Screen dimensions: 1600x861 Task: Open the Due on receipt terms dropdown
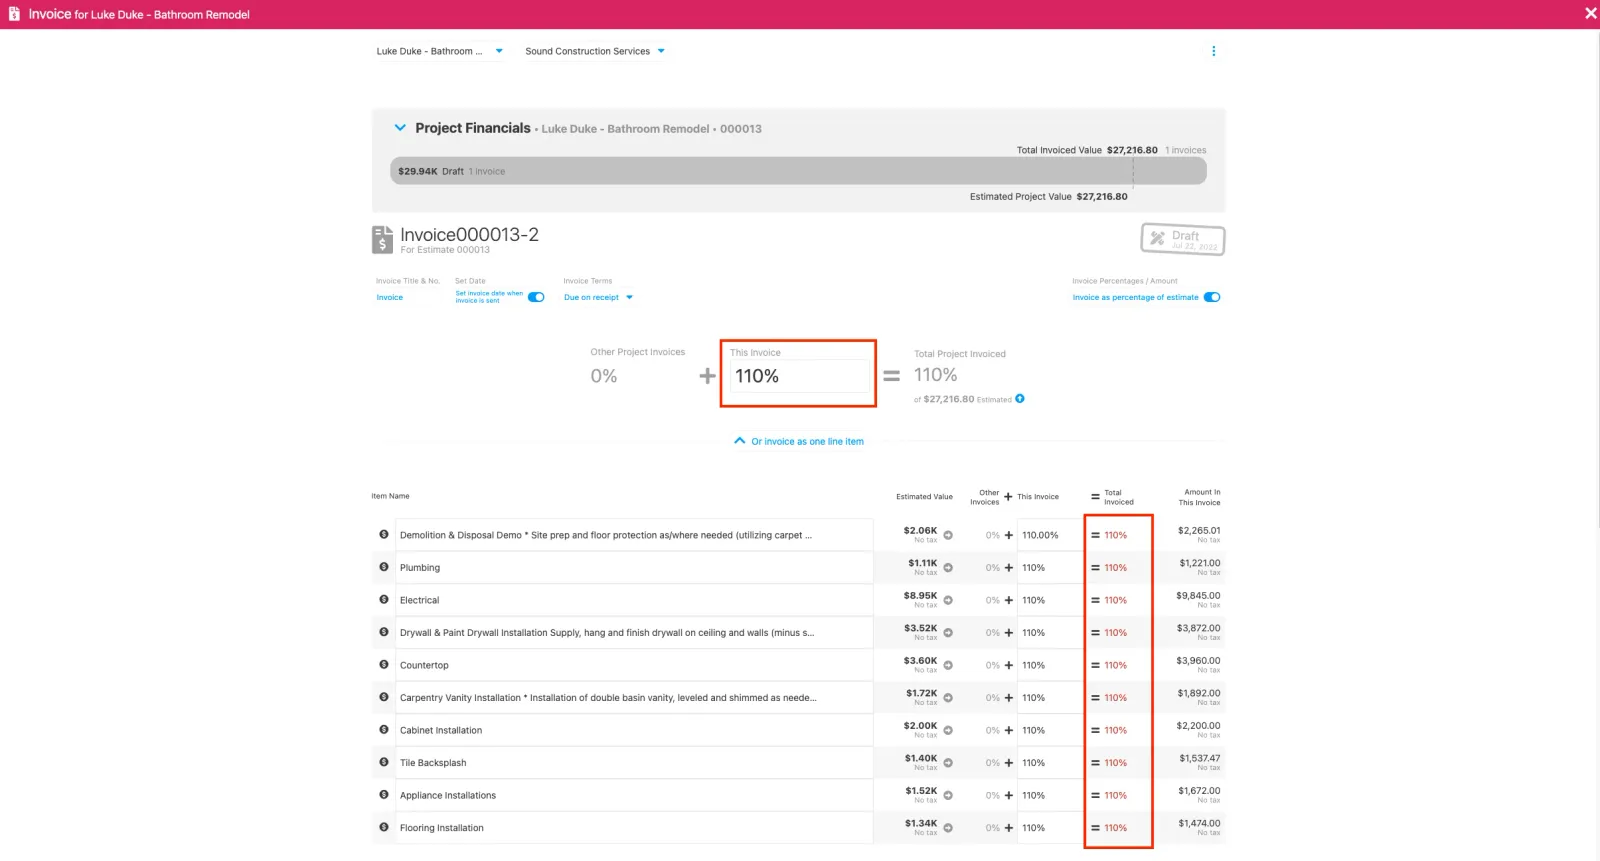598,298
